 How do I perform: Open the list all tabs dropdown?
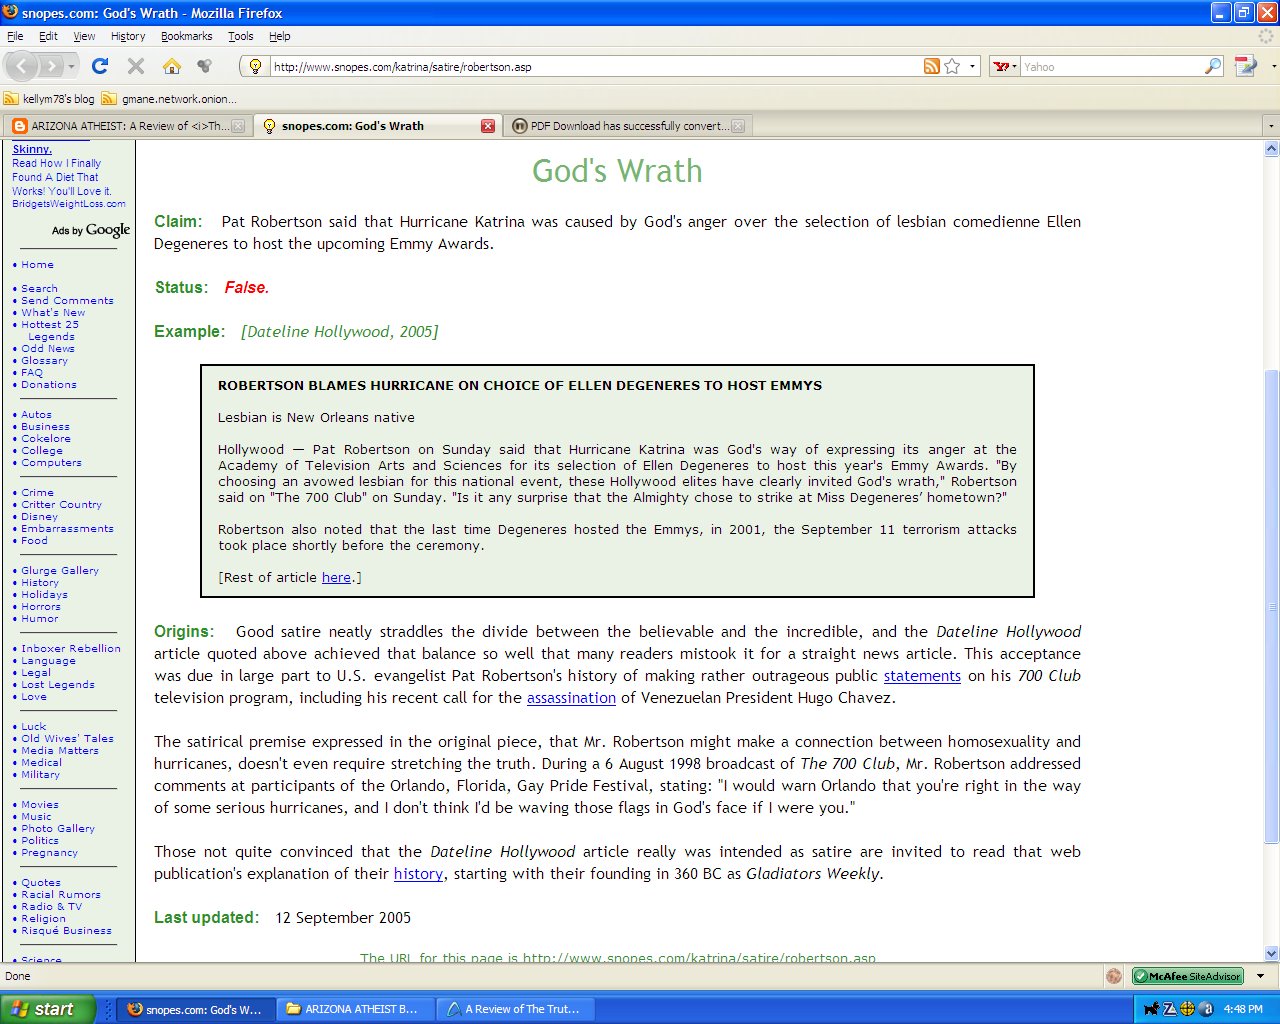(x=1271, y=126)
